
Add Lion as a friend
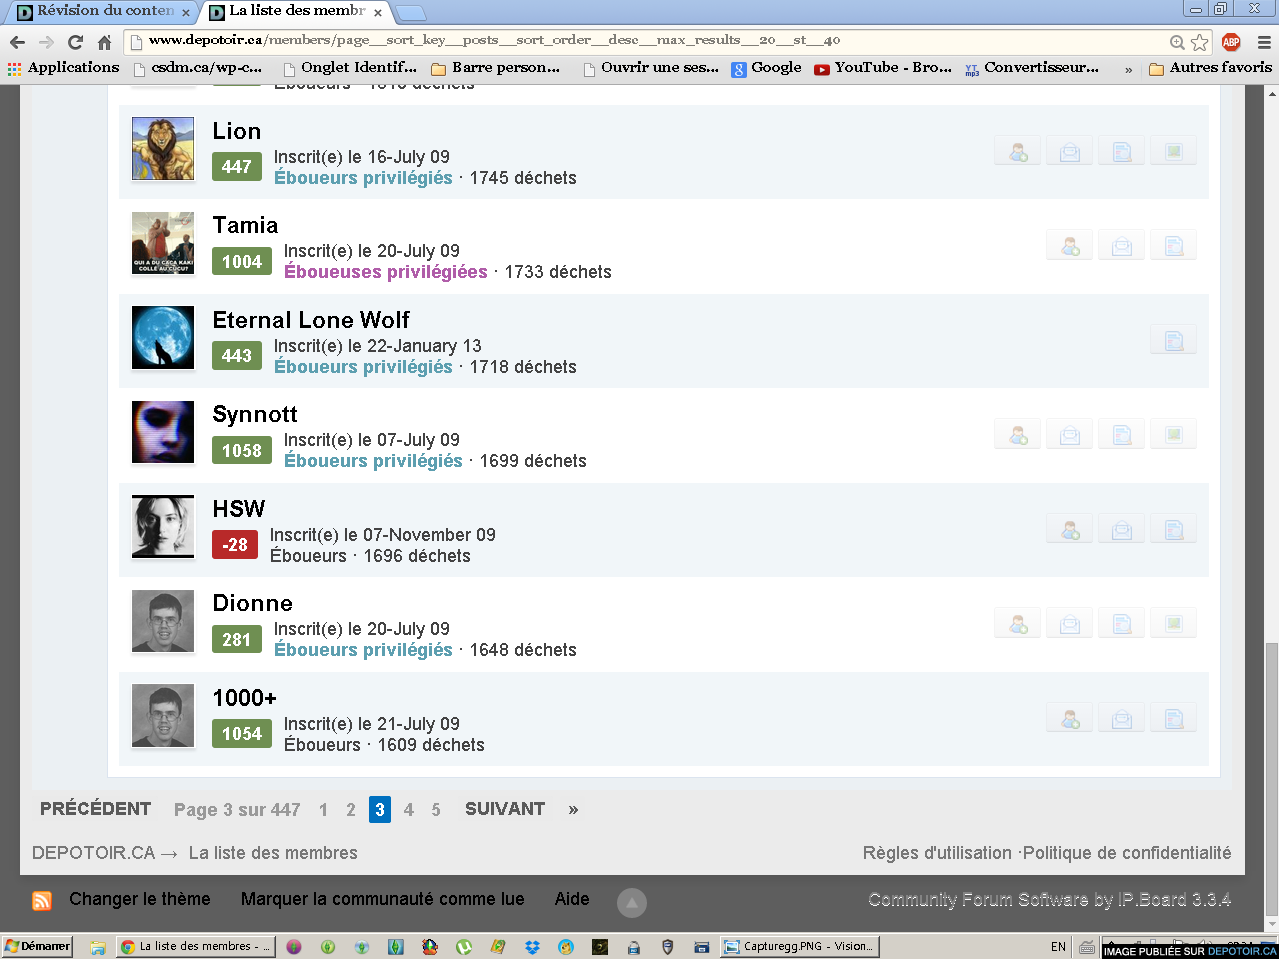click(x=1018, y=152)
